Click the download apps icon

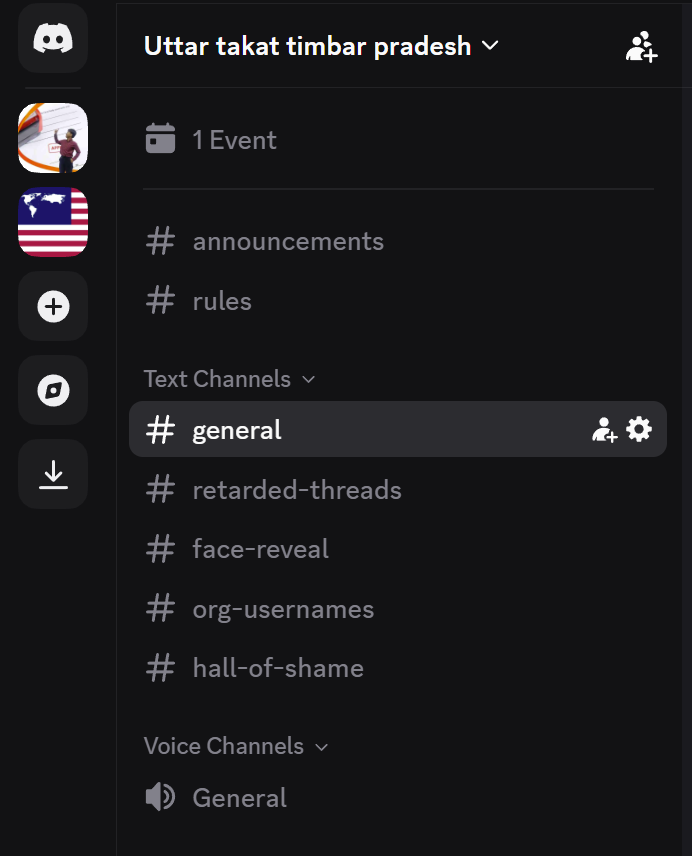(x=52, y=473)
